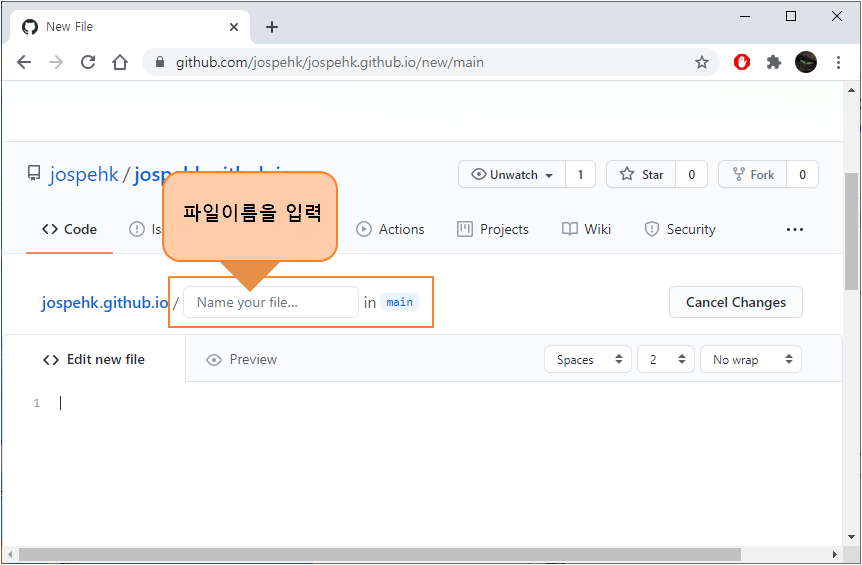Click the fork count 0

[x=803, y=174]
